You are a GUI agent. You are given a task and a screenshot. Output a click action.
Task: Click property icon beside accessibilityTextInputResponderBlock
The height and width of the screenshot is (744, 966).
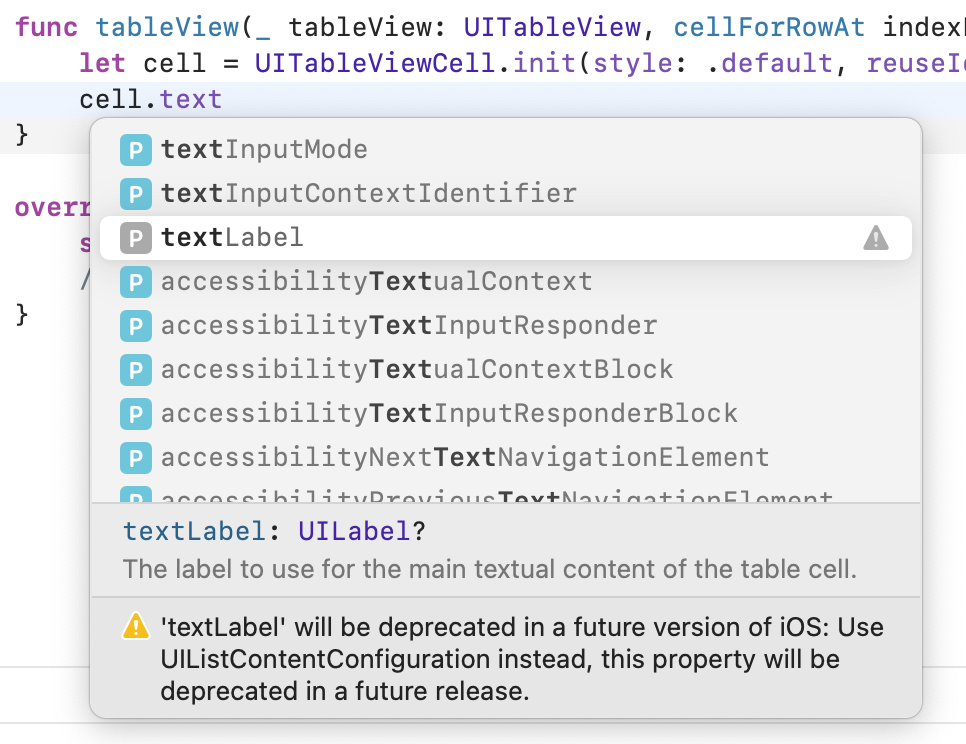pyautogui.click(x=136, y=414)
